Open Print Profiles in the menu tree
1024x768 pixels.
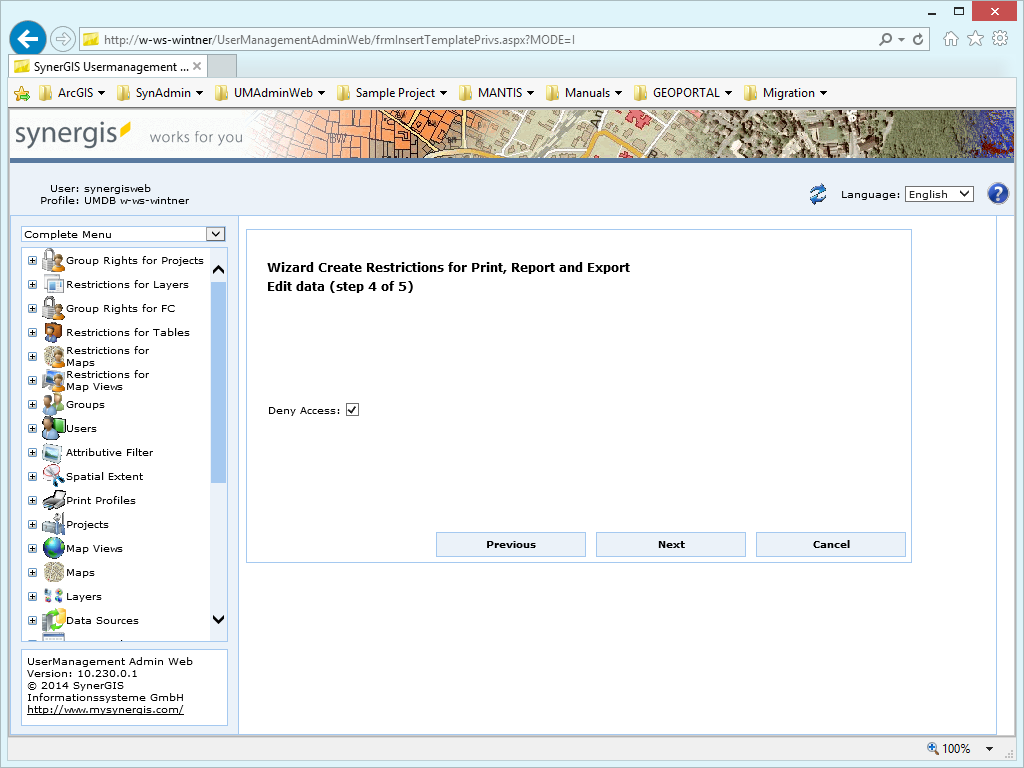tap(52, 500)
